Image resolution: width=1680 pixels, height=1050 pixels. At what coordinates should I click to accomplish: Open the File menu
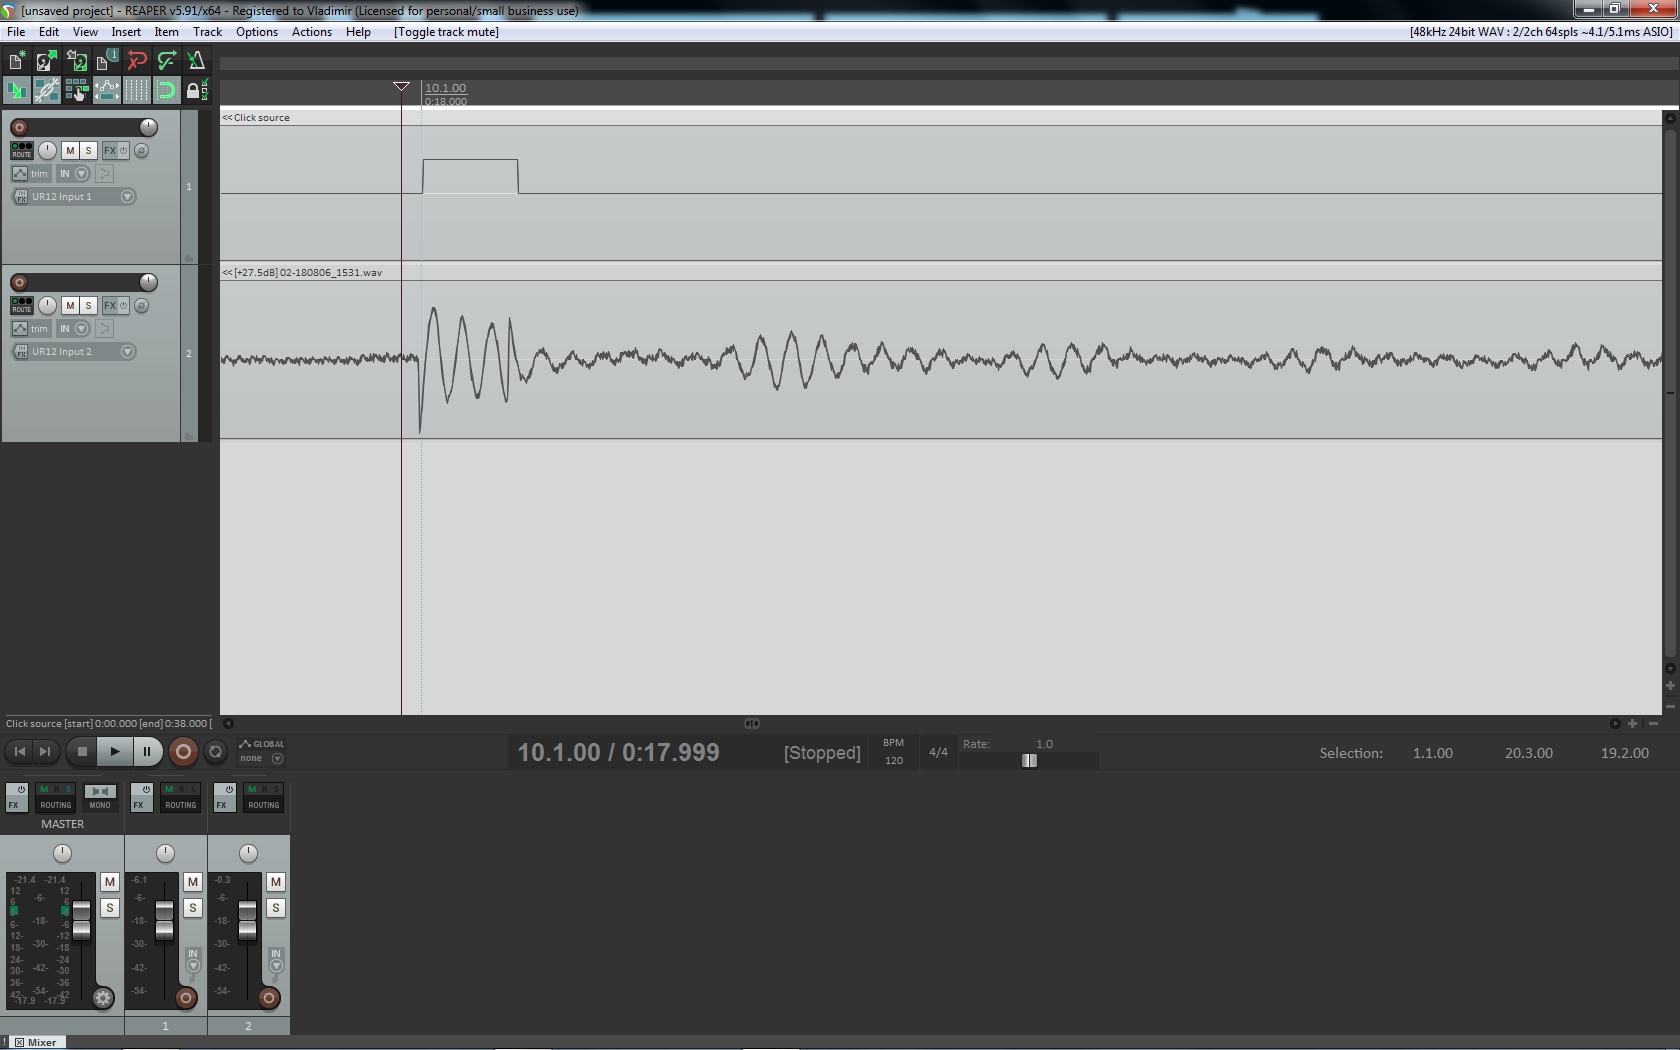[x=16, y=32]
